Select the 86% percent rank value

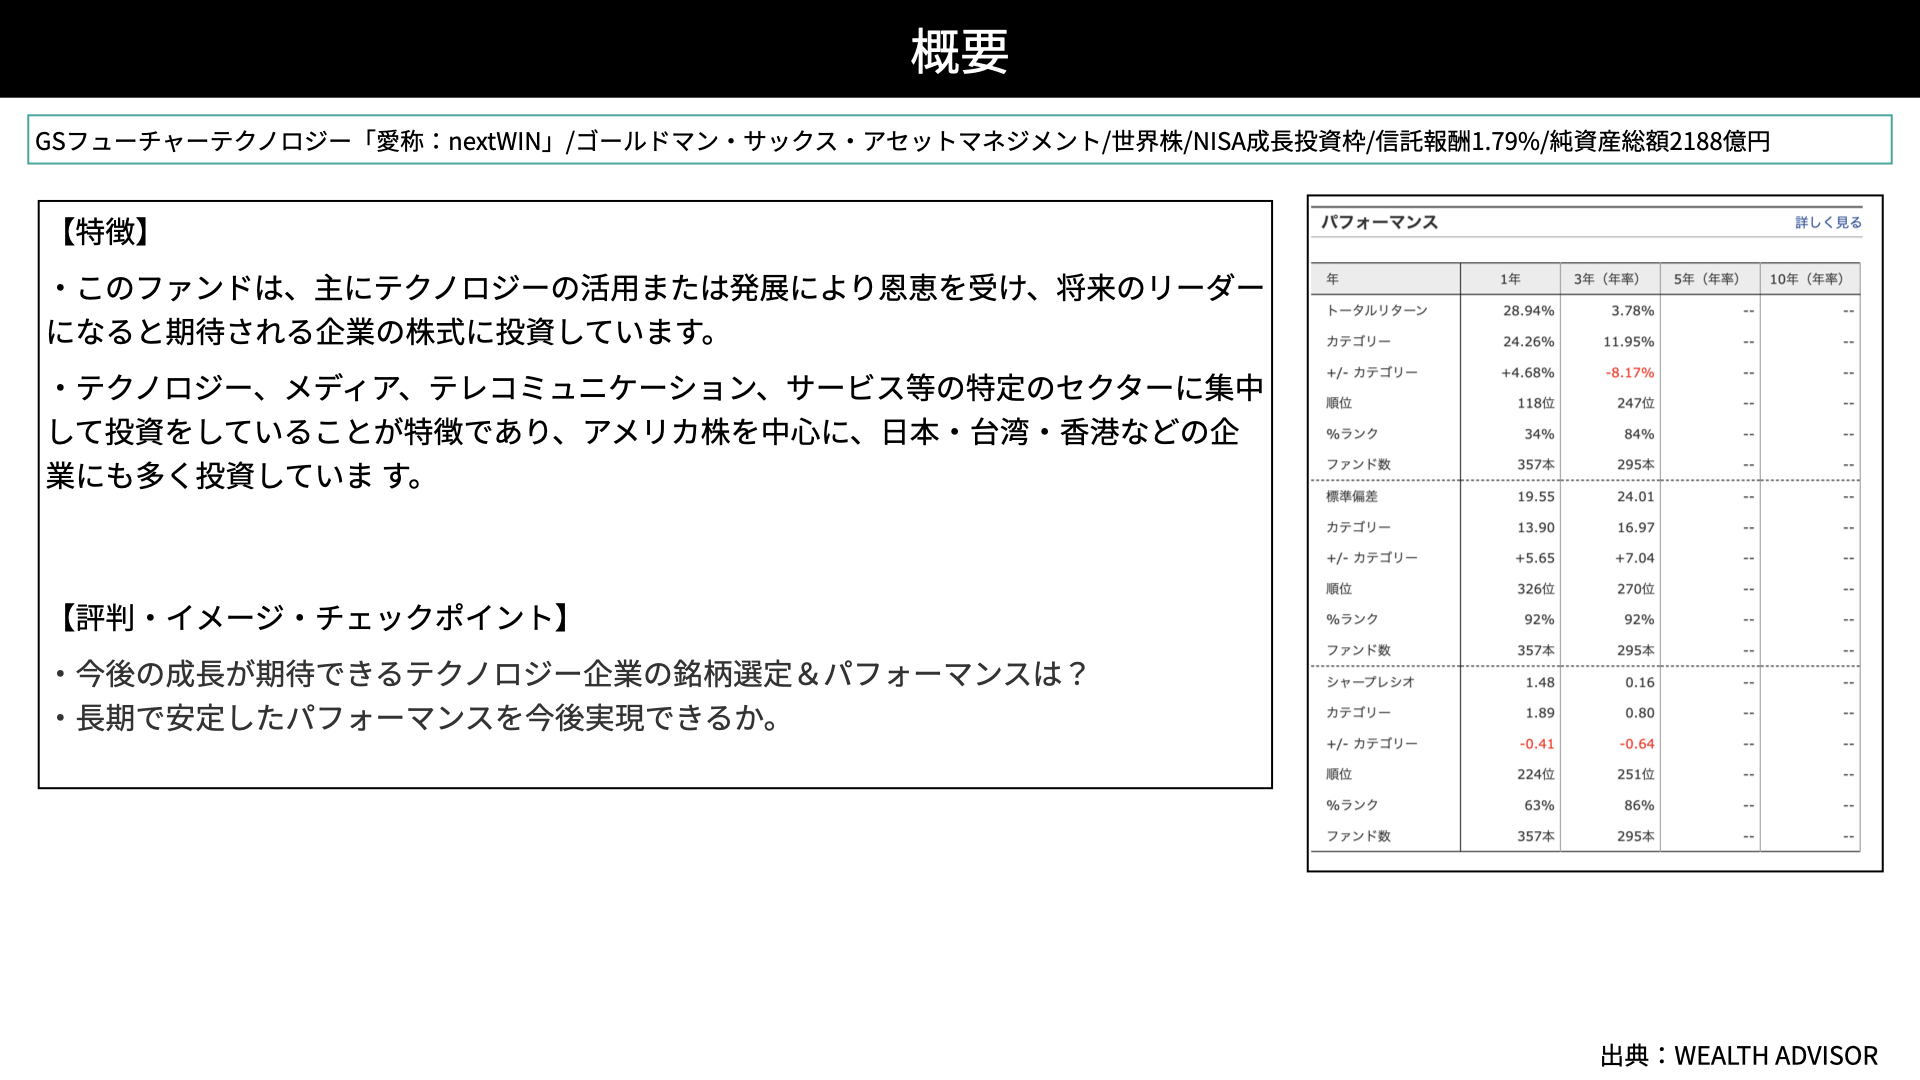(x=1639, y=806)
